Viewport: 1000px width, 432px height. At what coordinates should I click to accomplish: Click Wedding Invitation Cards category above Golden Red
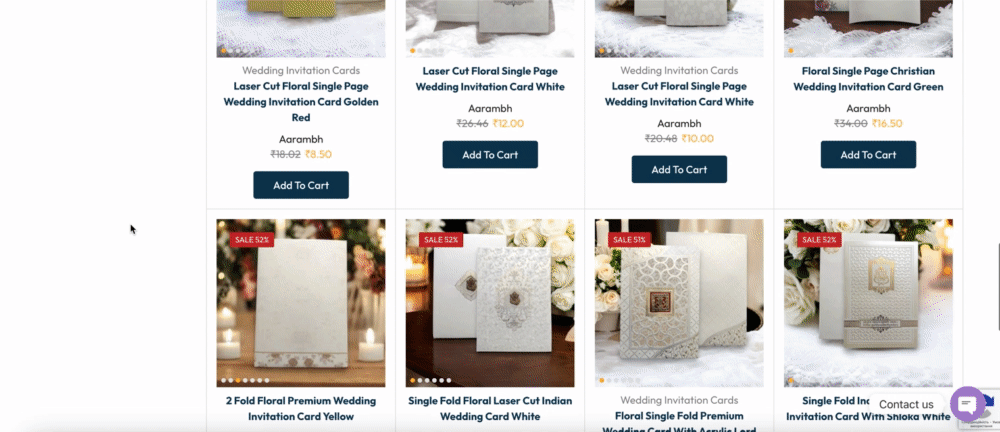click(301, 70)
